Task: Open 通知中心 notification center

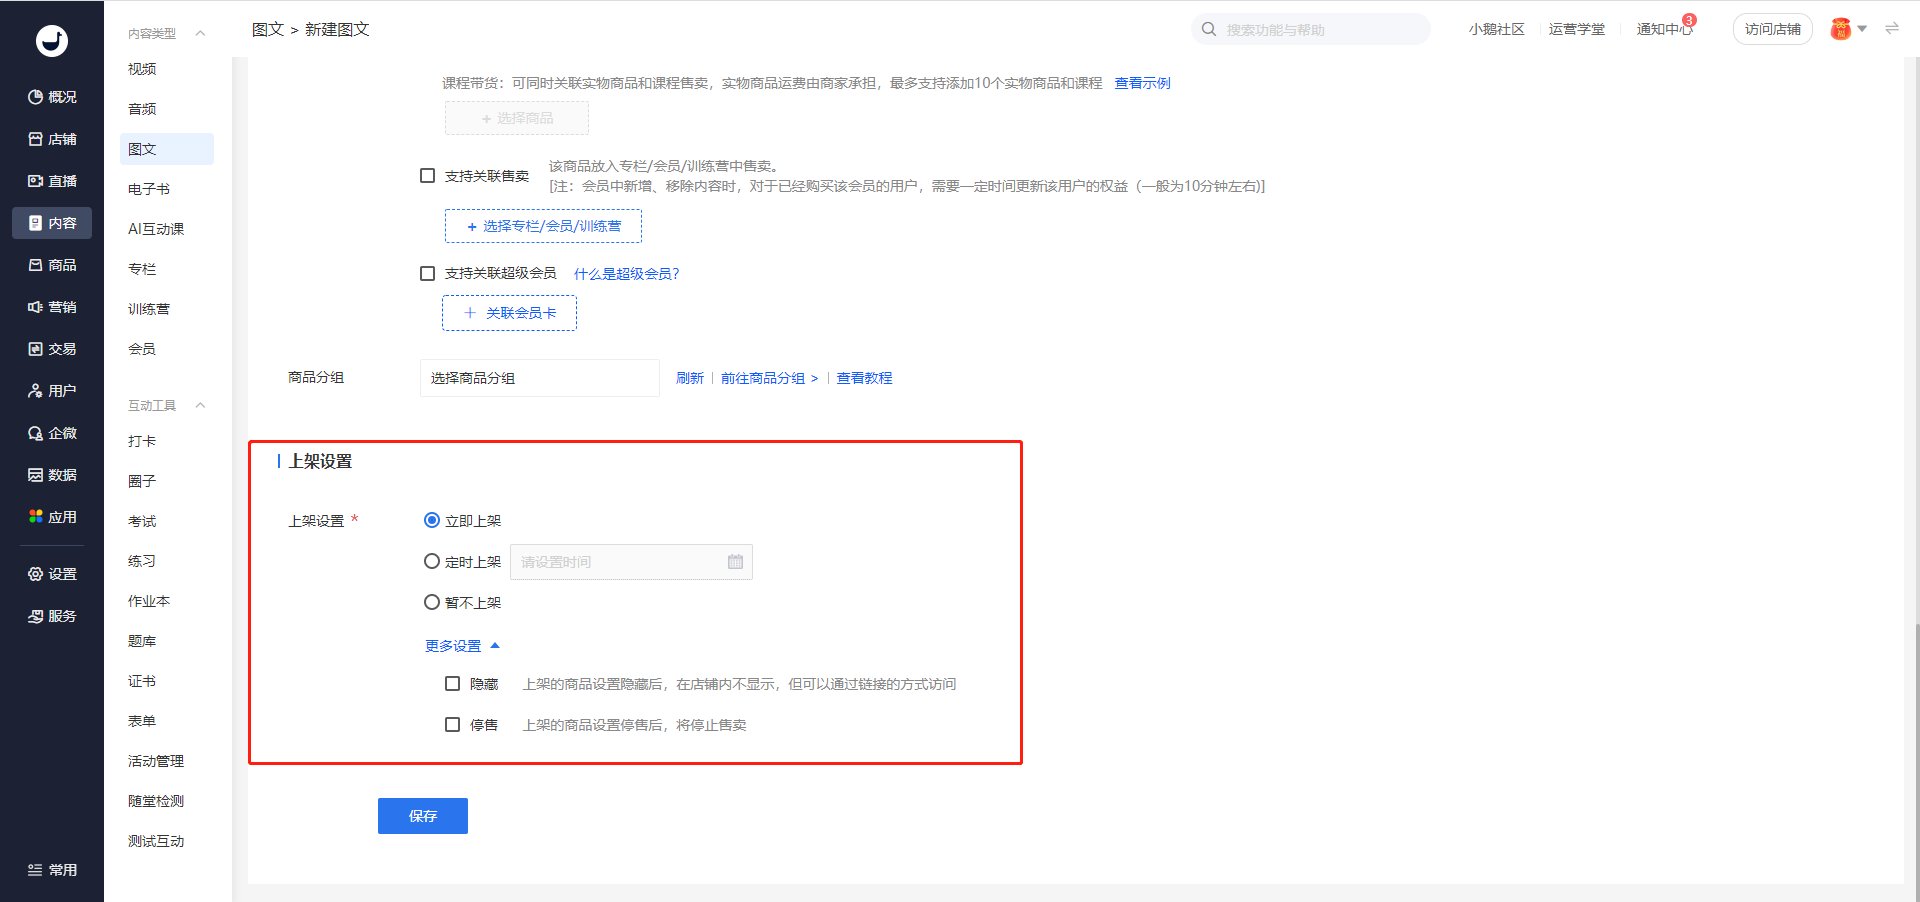Action: click(1664, 29)
